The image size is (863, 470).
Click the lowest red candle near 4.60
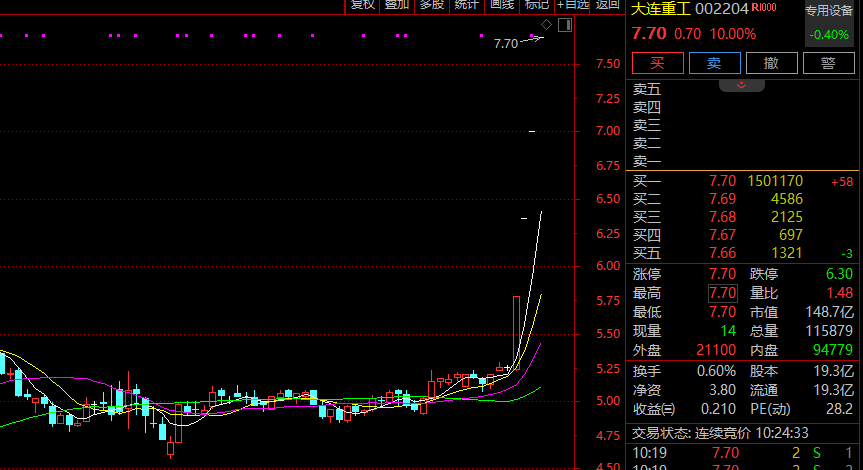[171, 448]
